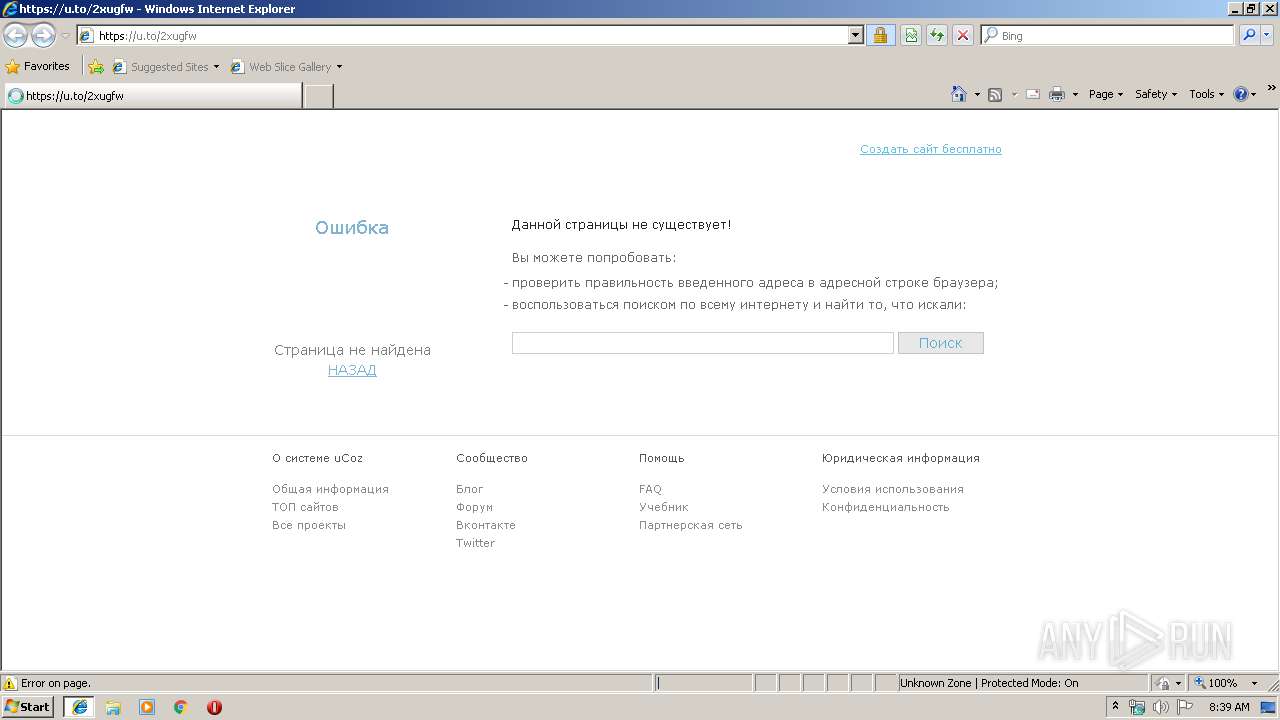Viewport: 1280px width, 720px height.
Task: Open the Форум link
Action: pyautogui.click(x=474, y=507)
